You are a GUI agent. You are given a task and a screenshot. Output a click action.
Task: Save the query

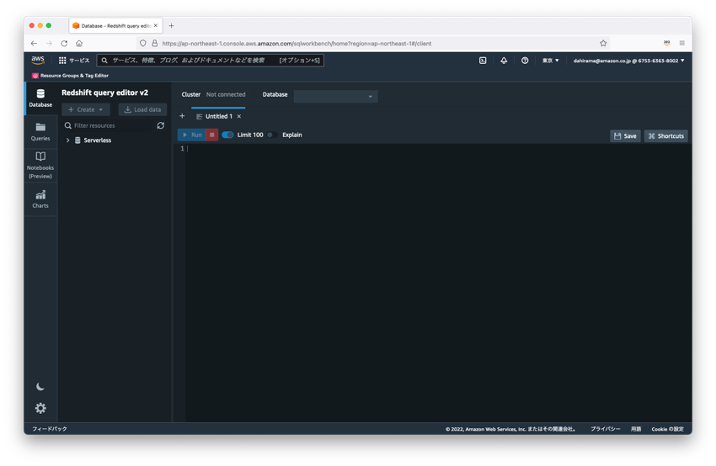tap(625, 136)
